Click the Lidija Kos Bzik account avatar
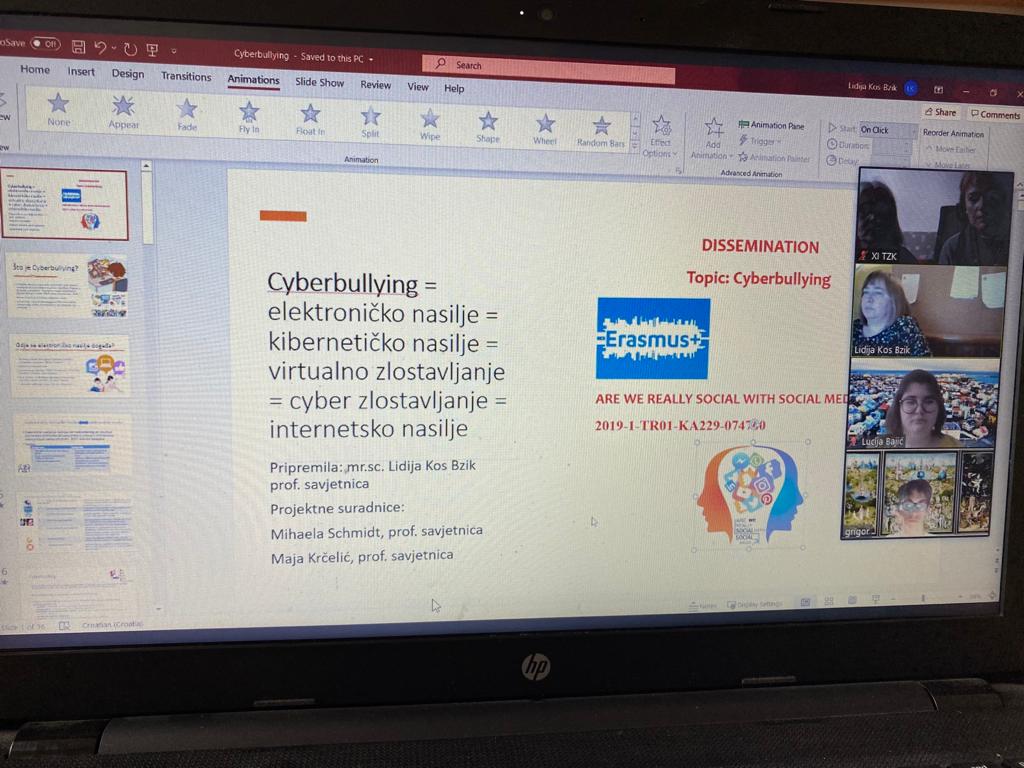This screenshot has width=1024, height=768. pos(911,88)
